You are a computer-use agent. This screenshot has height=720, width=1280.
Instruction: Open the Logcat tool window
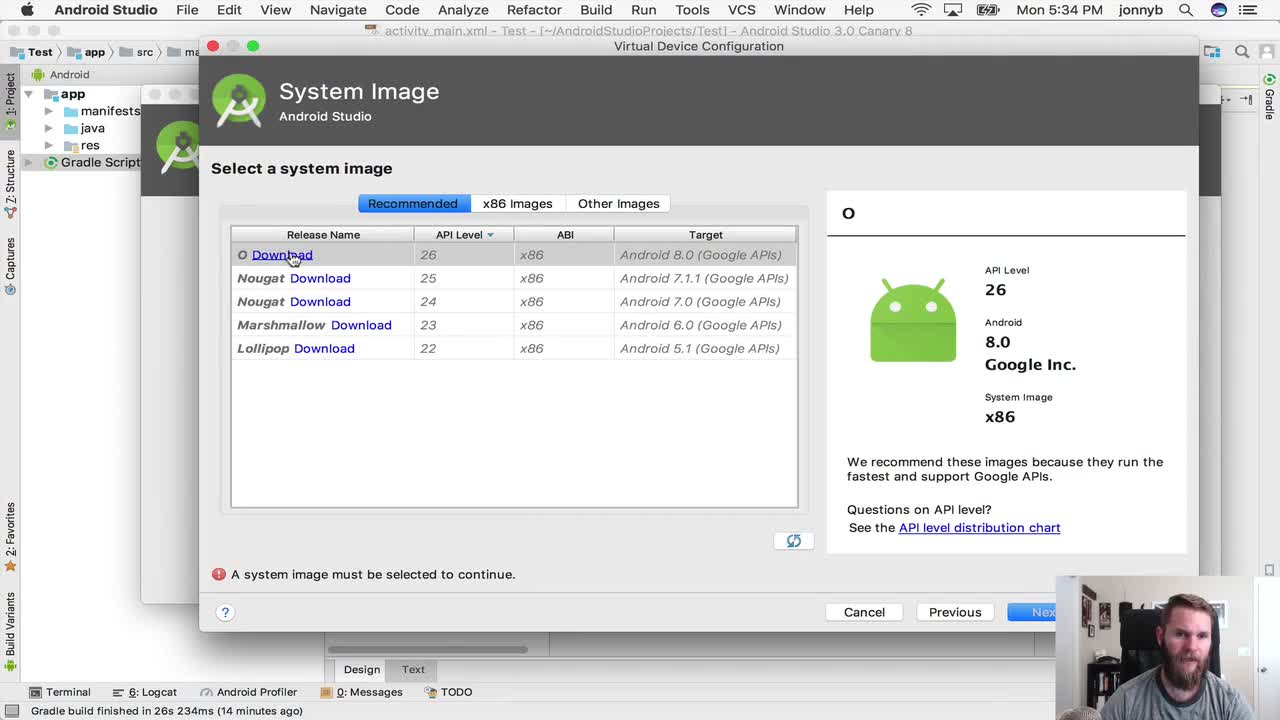[145, 692]
